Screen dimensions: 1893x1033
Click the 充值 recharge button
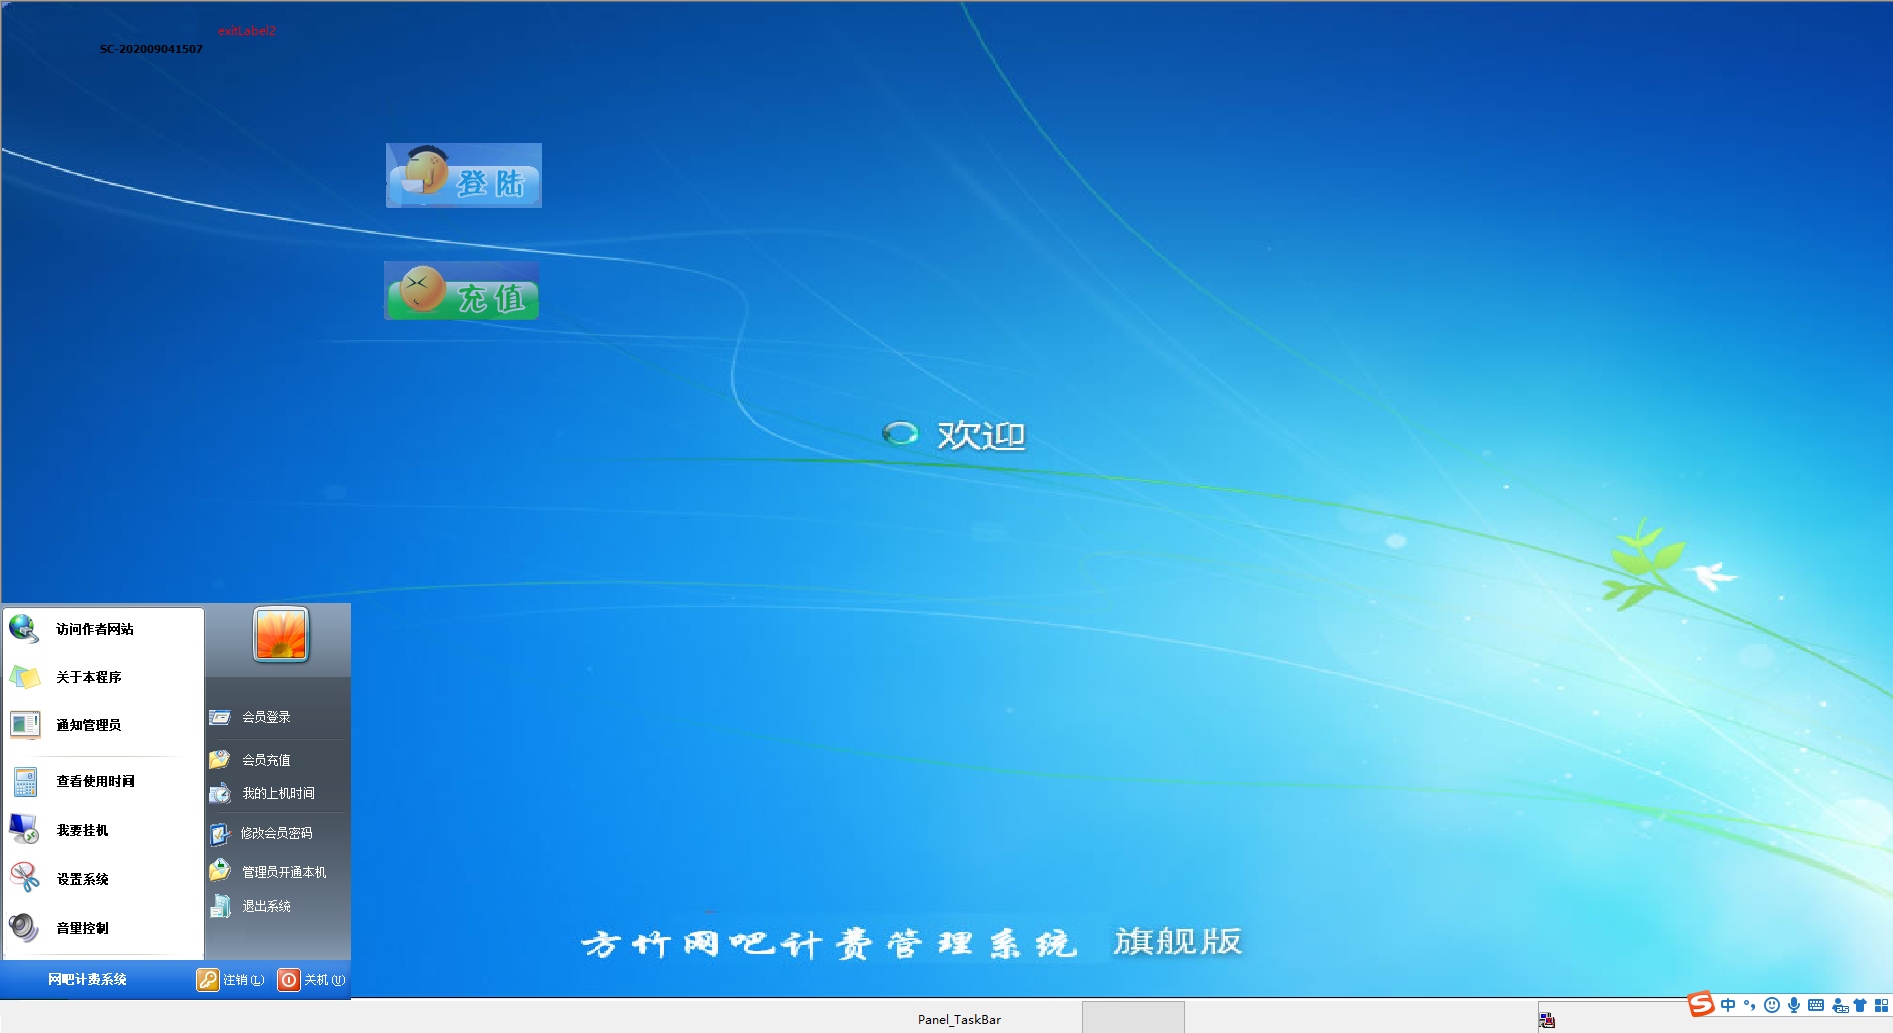[461, 290]
